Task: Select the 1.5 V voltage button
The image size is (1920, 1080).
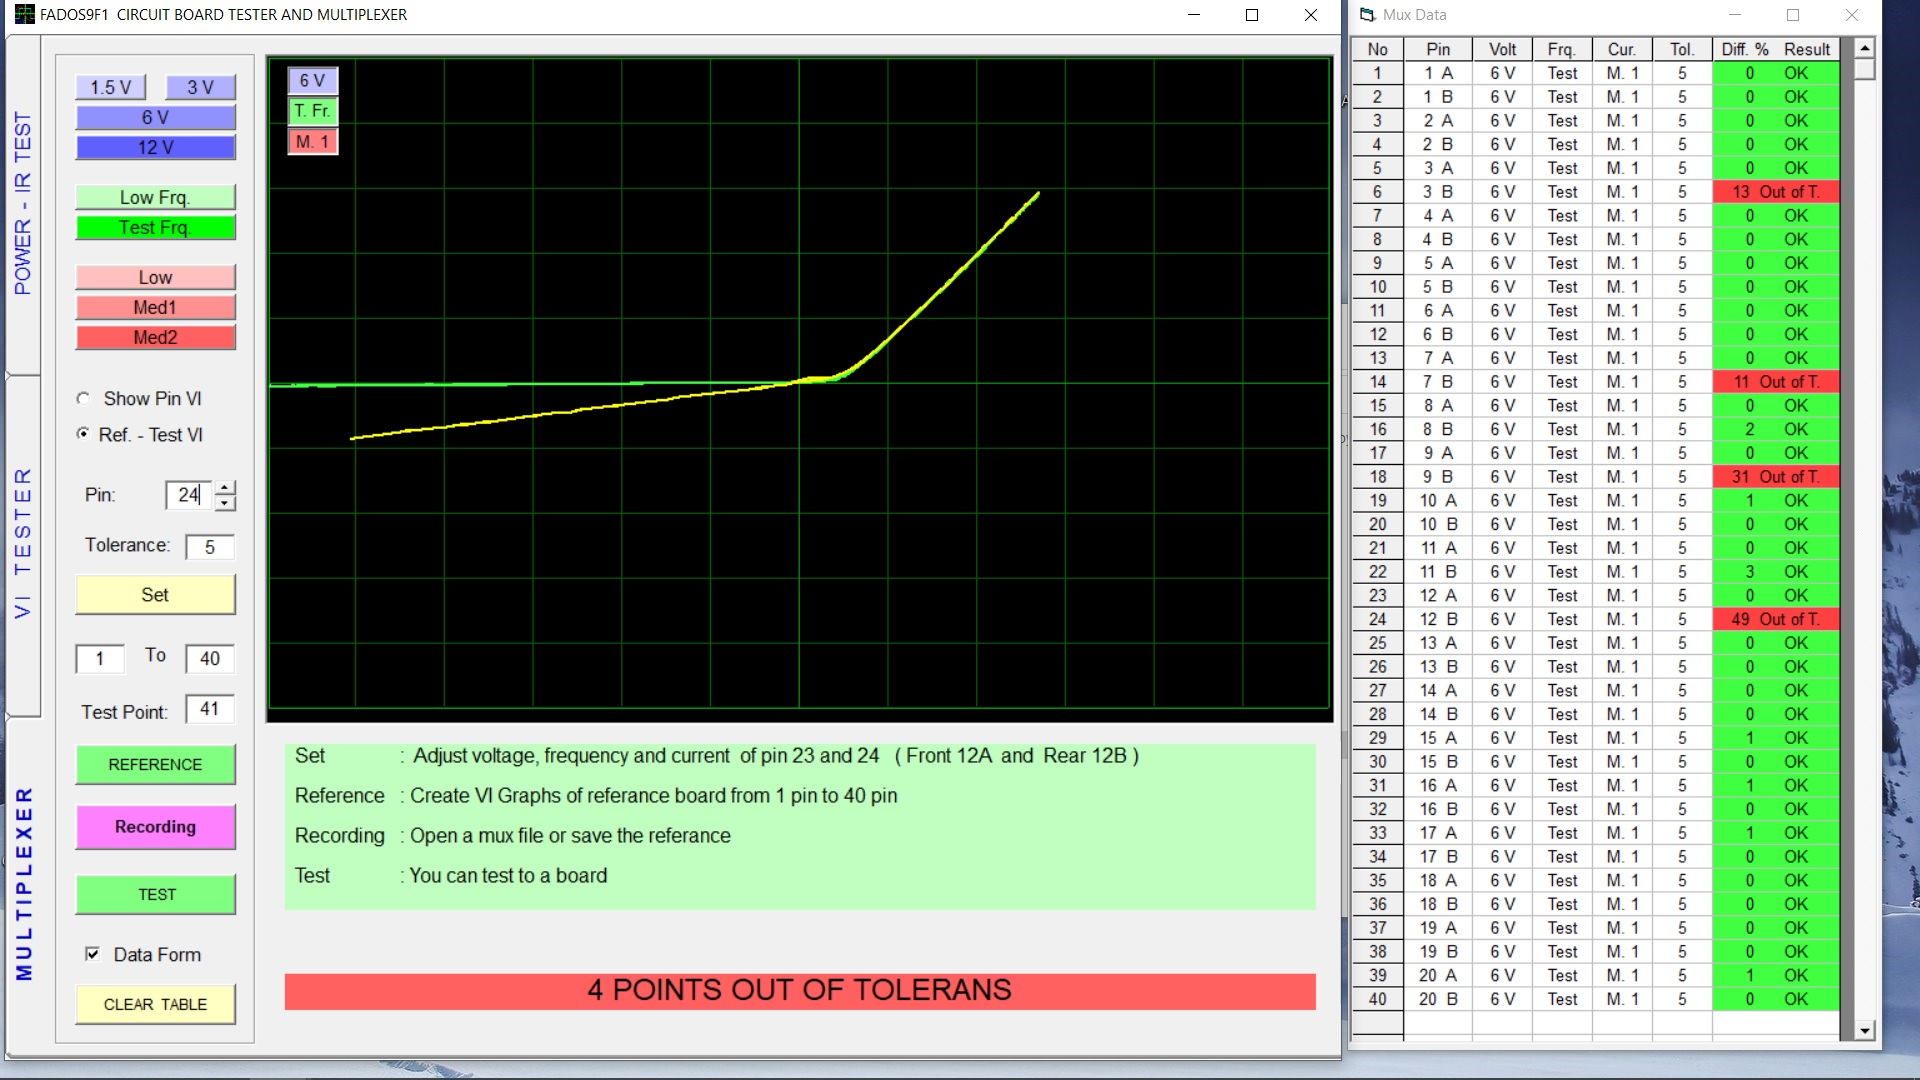Action: [x=110, y=87]
